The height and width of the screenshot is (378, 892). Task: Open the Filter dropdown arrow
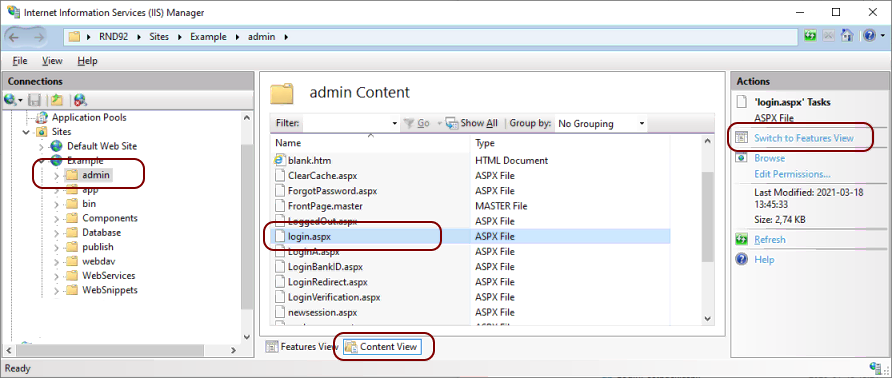coord(395,124)
